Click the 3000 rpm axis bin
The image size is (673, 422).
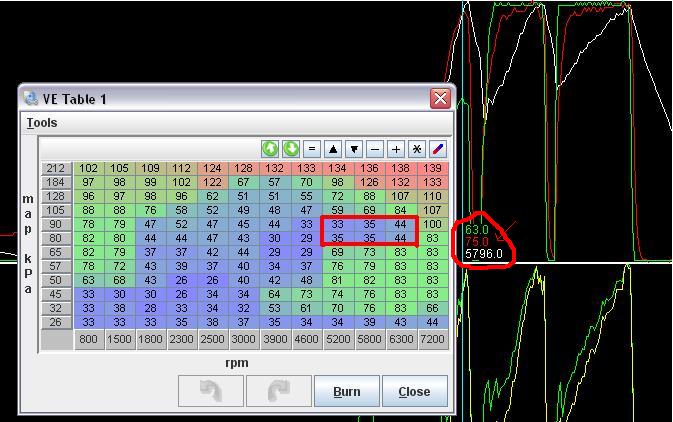coord(244,340)
